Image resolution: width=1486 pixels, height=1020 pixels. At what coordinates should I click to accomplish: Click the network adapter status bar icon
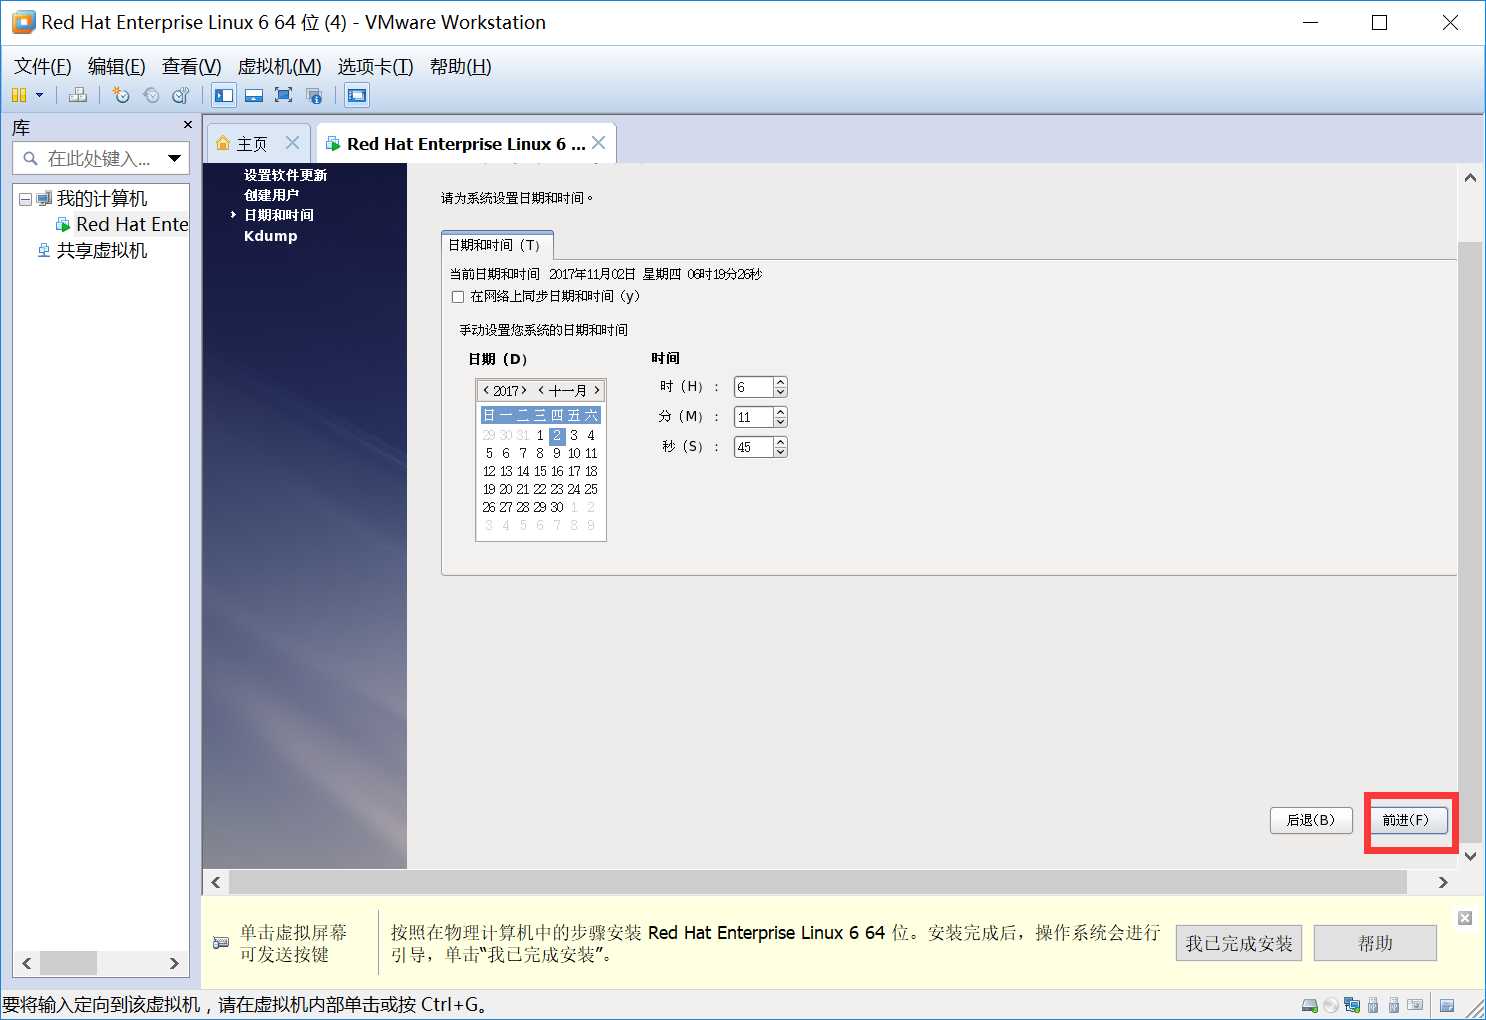pos(1352,1005)
